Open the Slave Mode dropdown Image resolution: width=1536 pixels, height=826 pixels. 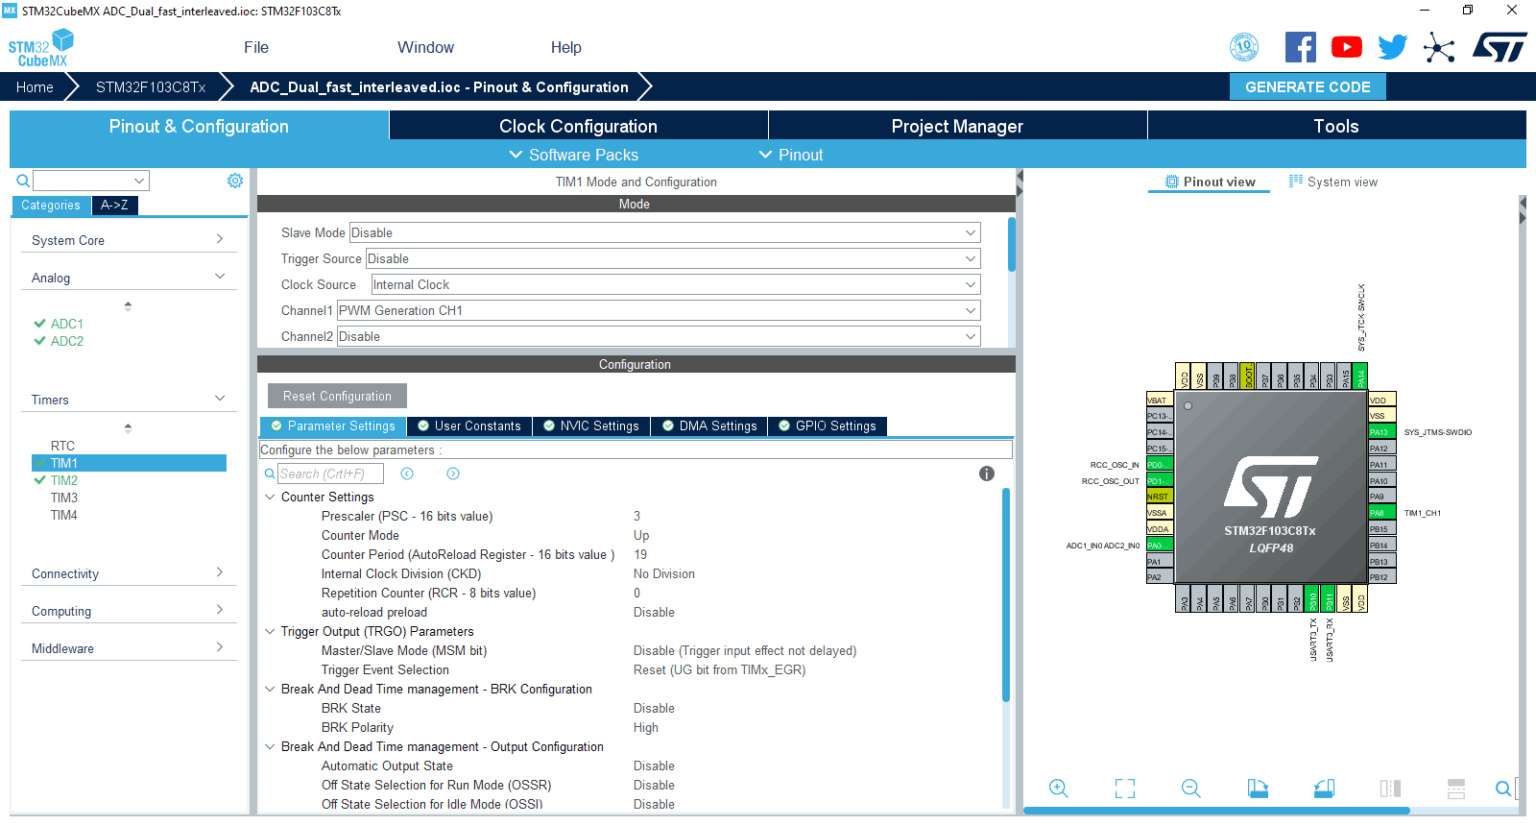pos(664,233)
